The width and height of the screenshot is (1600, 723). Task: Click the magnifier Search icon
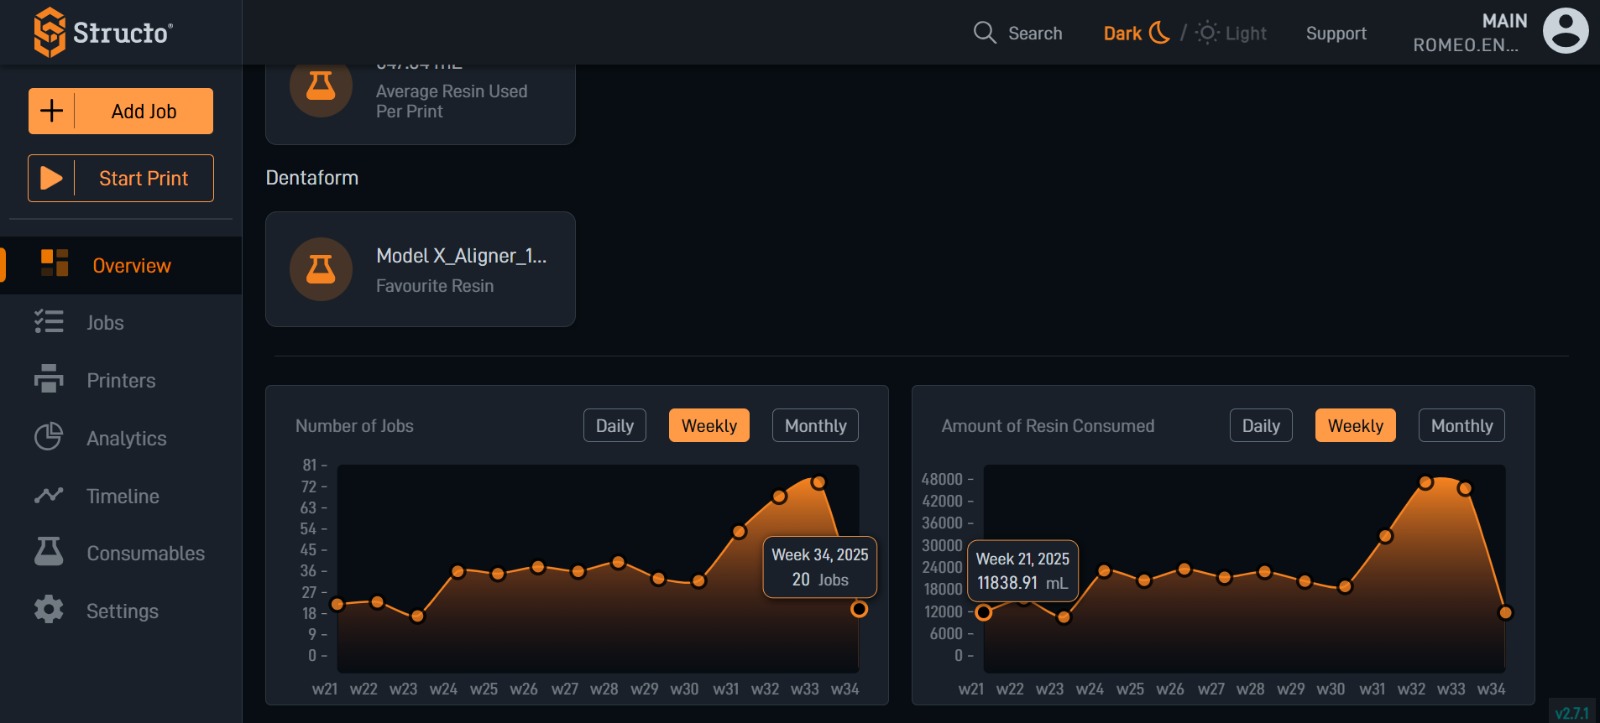click(x=984, y=33)
